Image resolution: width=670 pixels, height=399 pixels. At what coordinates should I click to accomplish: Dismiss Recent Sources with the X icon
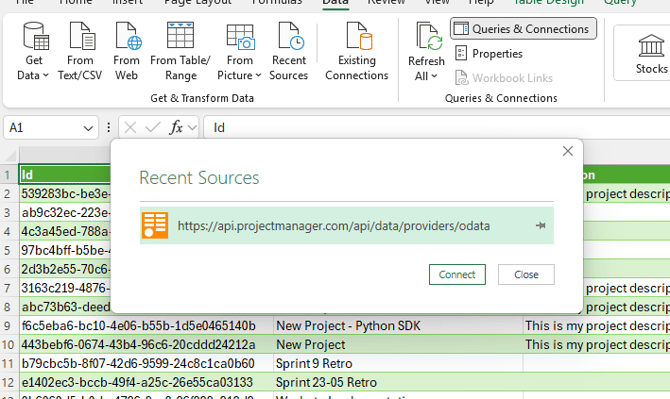click(567, 151)
